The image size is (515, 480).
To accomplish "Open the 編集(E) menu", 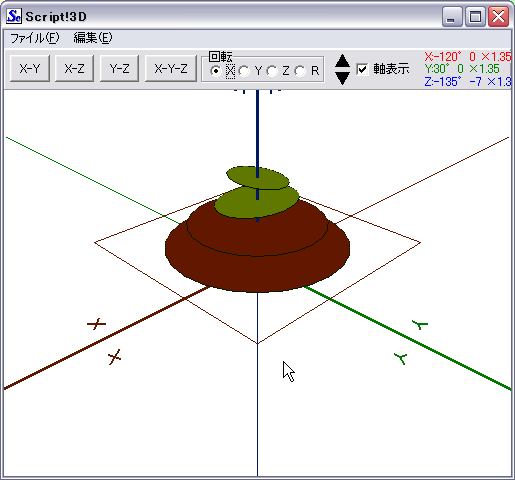I will pos(93,38).
